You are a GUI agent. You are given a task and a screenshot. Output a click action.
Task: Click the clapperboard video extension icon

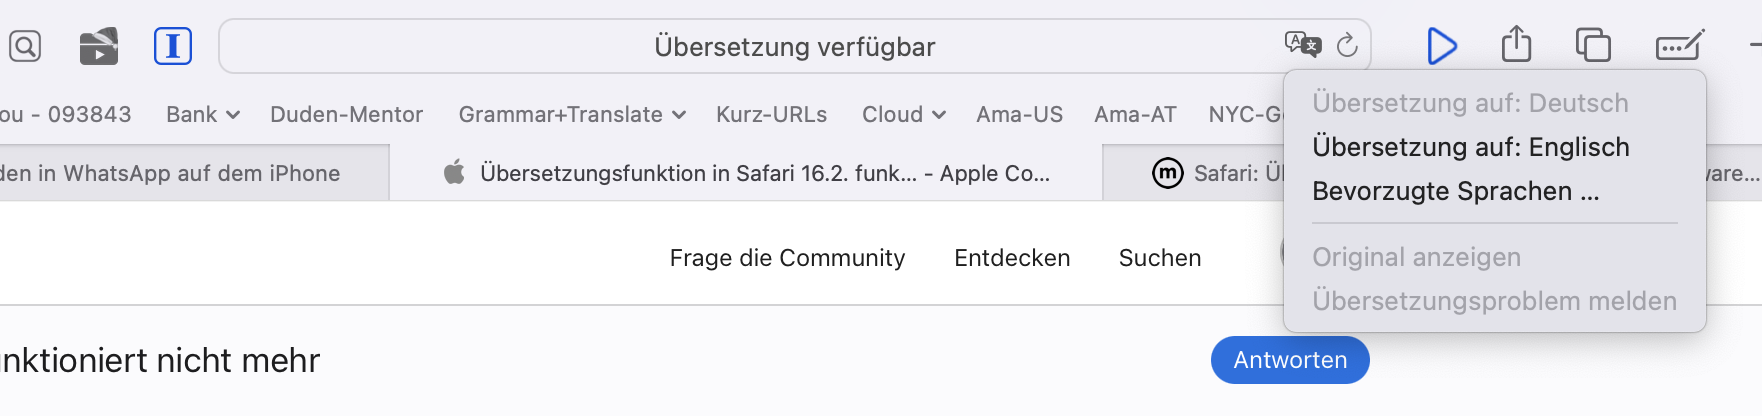coord(99,46)
